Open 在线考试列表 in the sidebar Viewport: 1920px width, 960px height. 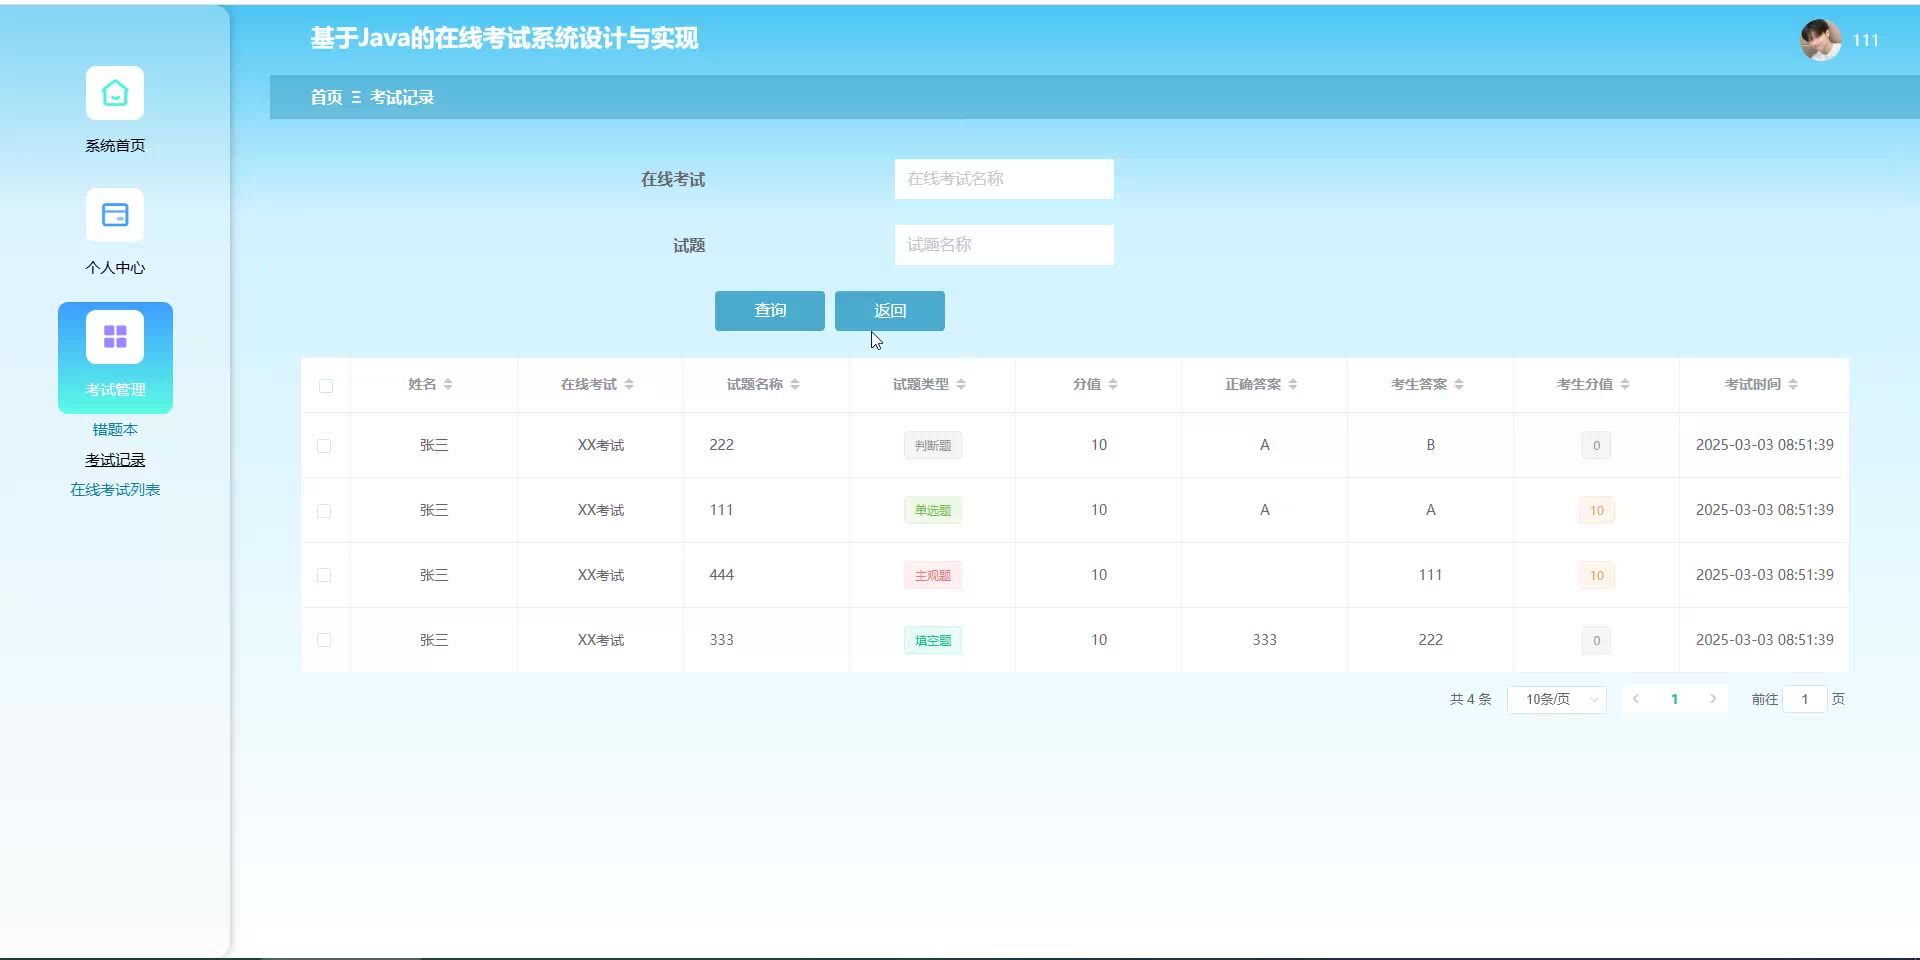coord(115,490)
